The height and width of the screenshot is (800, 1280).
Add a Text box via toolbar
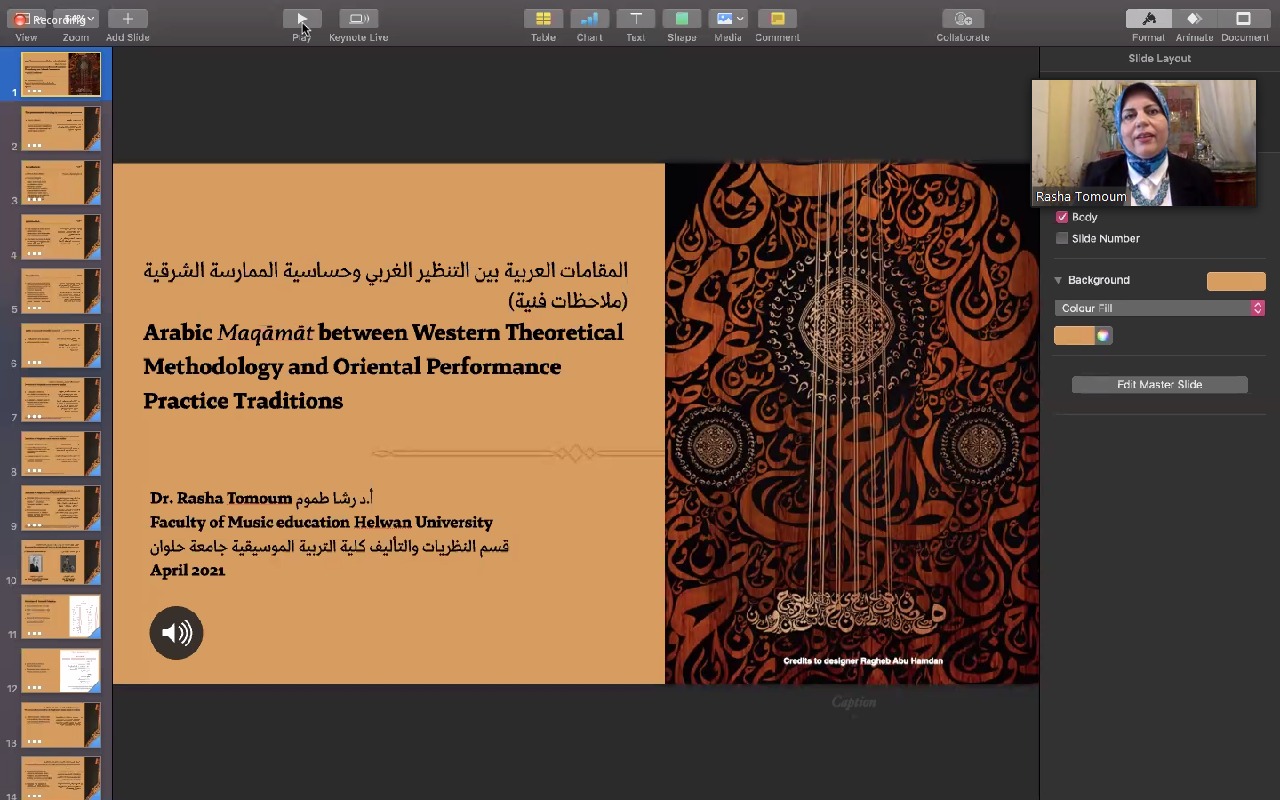pos(635,19)
